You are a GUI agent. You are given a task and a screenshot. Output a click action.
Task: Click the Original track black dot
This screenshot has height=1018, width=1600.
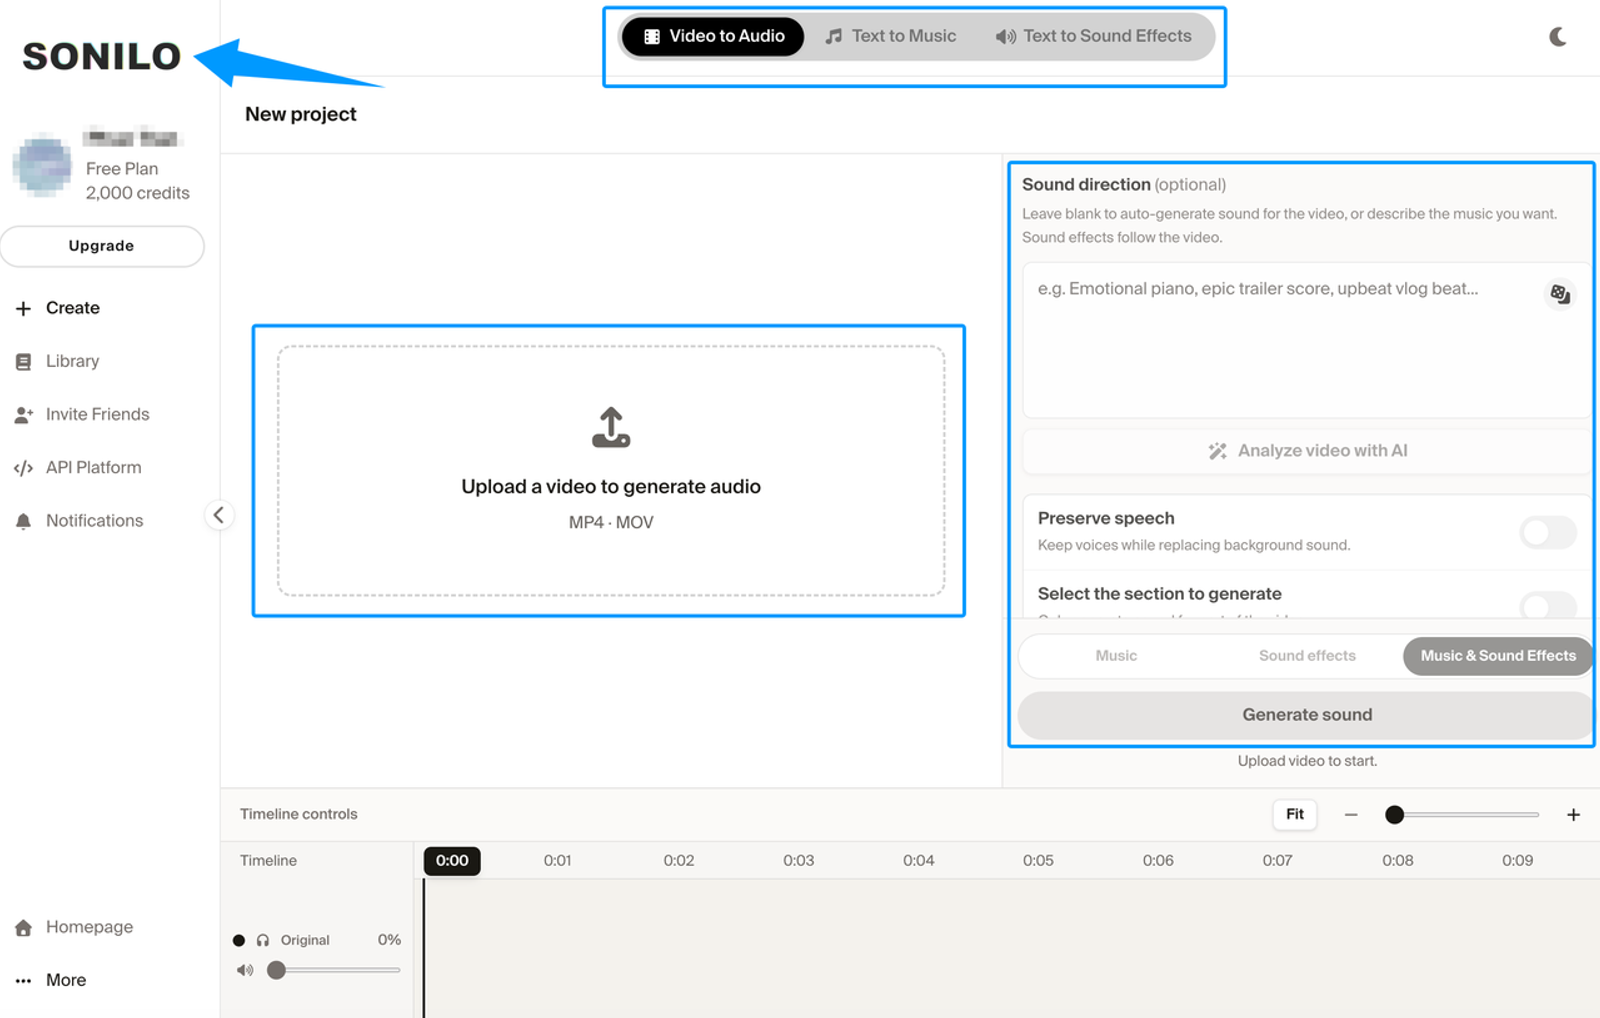[x=239, y=940]
